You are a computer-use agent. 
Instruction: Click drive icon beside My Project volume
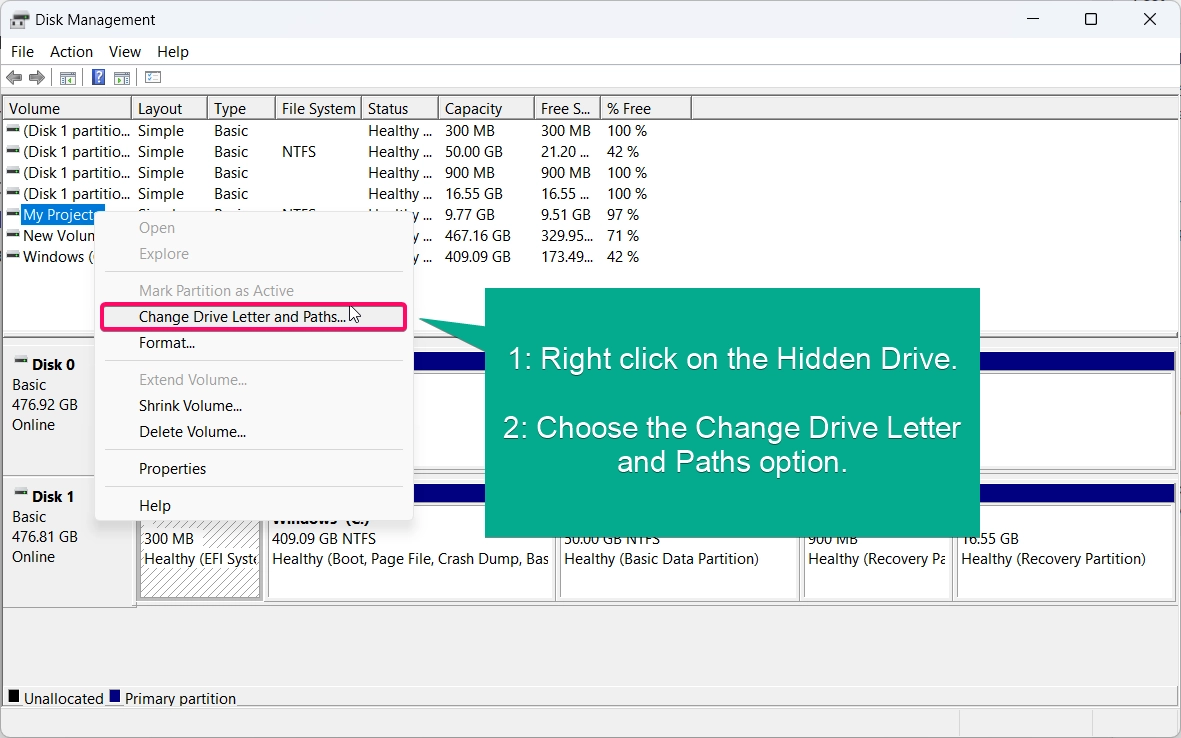pyautogui.click(x=13, y=215)
